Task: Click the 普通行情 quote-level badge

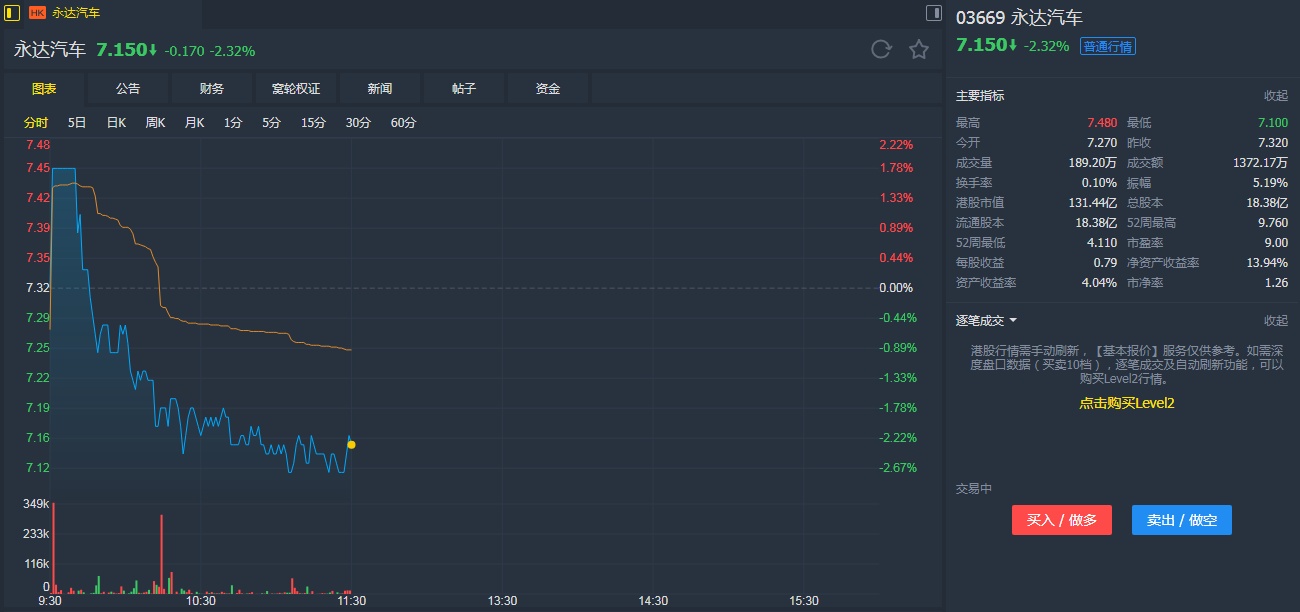Action: pos(1108,46)
